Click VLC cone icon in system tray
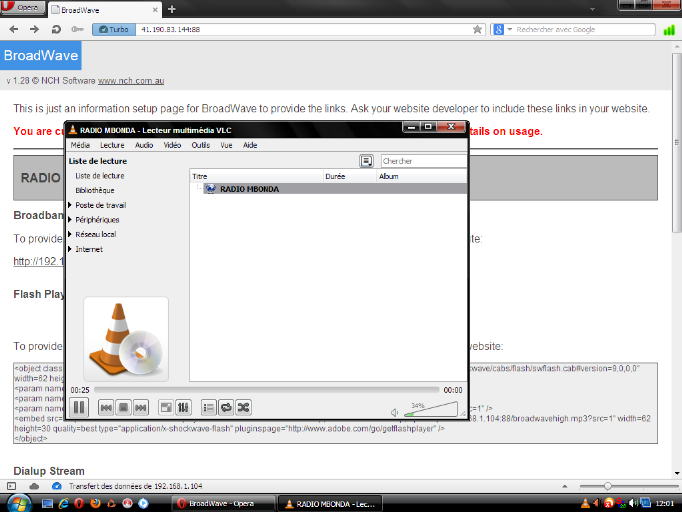This screenshot has width=682, height=512. click(x=585, y=503)
